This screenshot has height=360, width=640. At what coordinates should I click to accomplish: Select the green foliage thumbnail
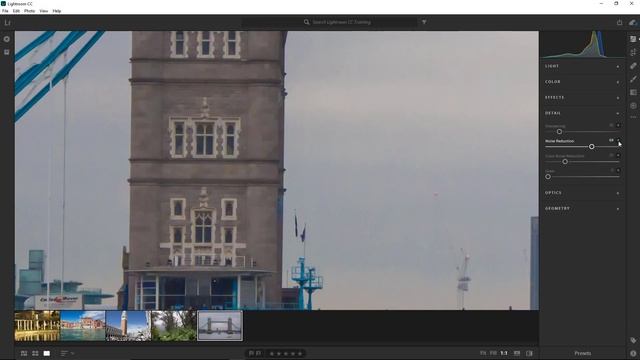click(174, 326)
